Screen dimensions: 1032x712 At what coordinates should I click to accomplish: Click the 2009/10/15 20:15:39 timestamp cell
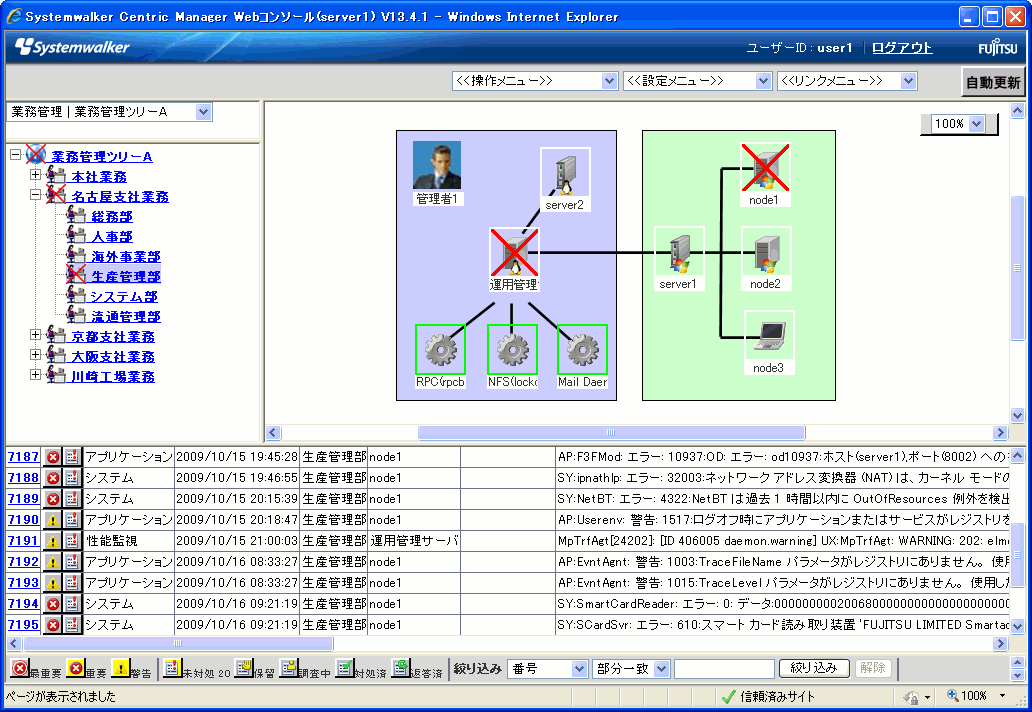[x=238, y=499]
